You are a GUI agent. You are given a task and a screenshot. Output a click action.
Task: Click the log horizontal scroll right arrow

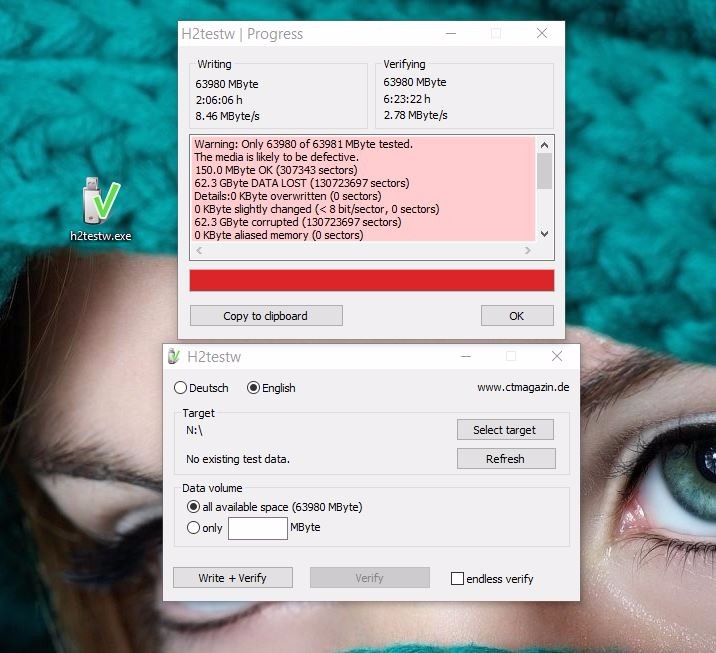coord(527,250)
